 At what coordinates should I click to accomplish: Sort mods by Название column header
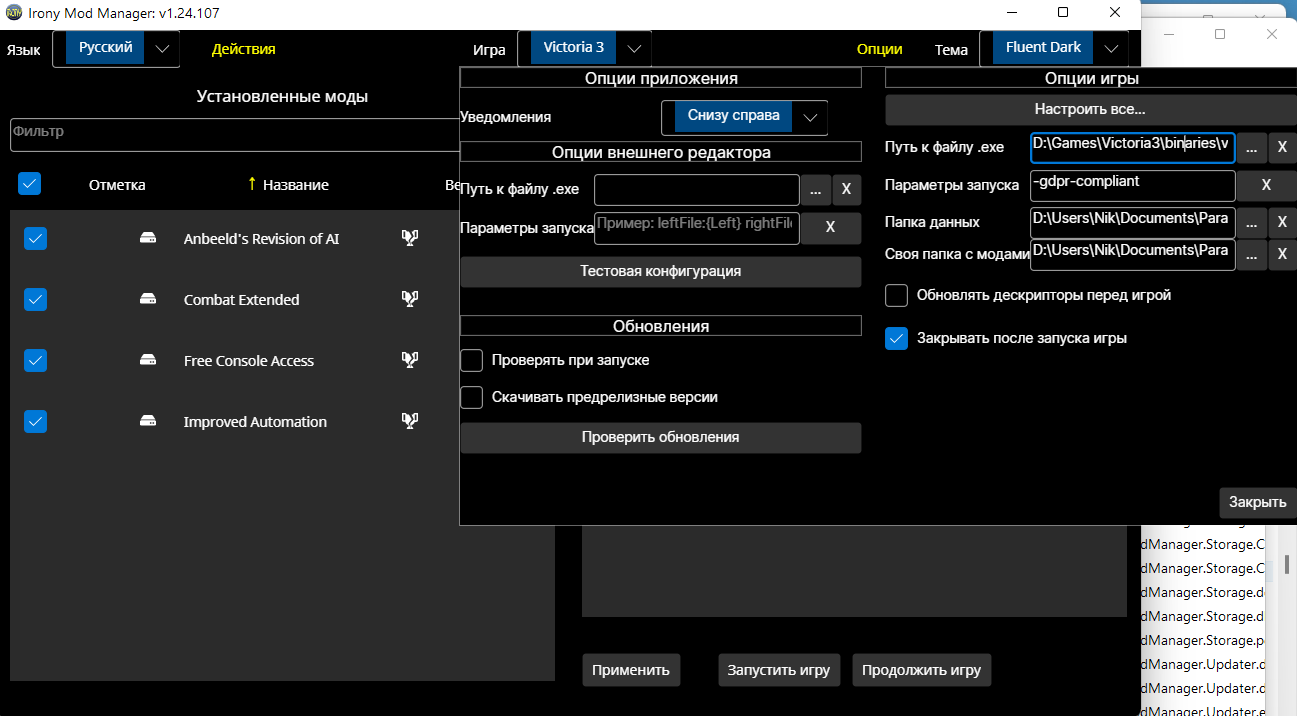(x=295, y=184)
